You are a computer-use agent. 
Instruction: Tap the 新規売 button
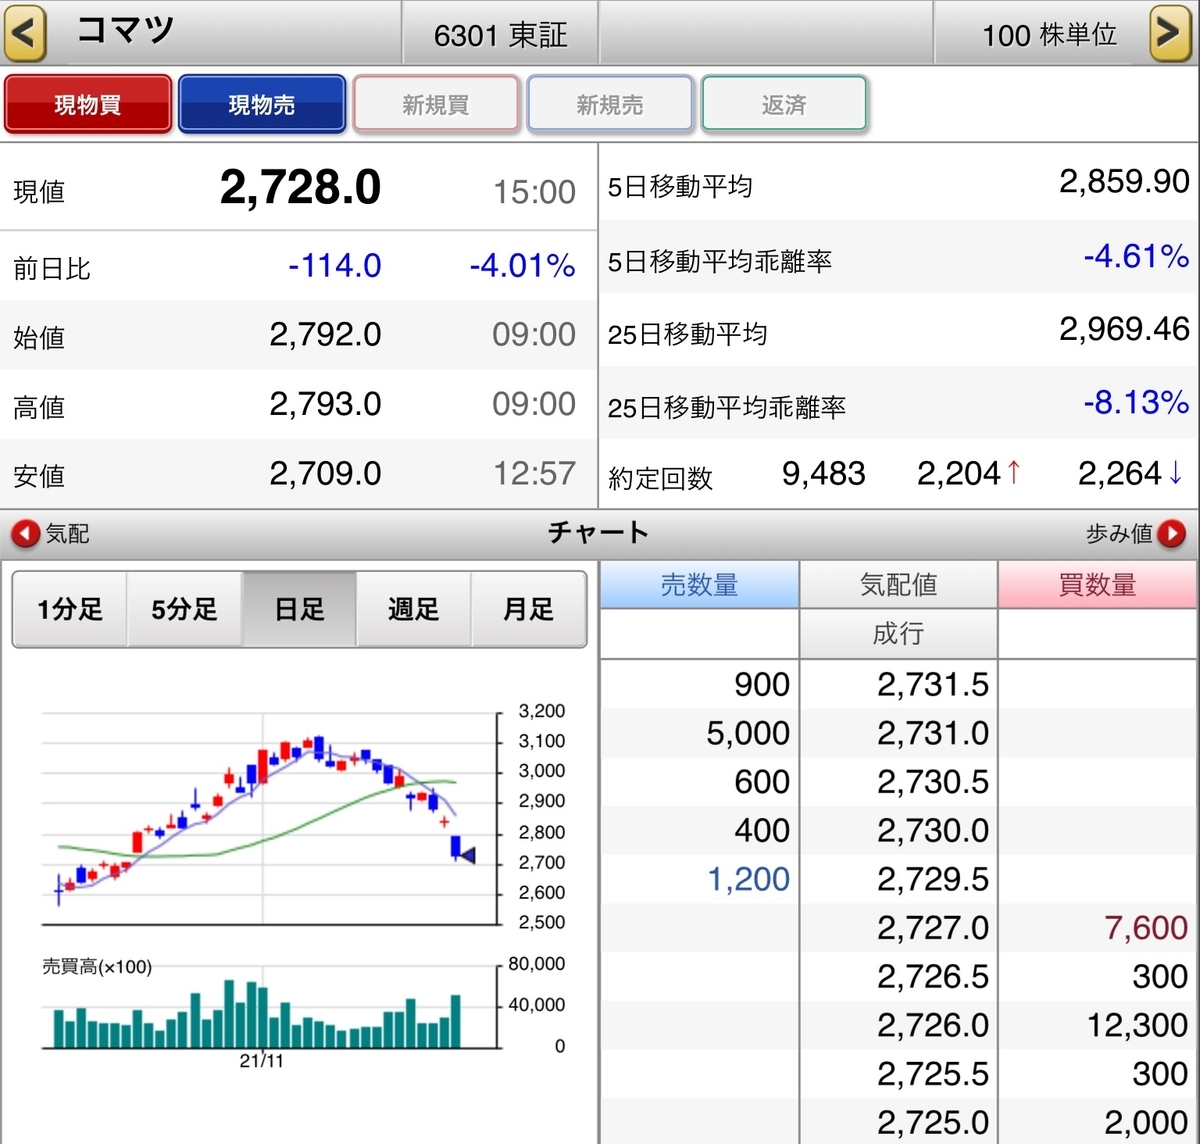610,104
